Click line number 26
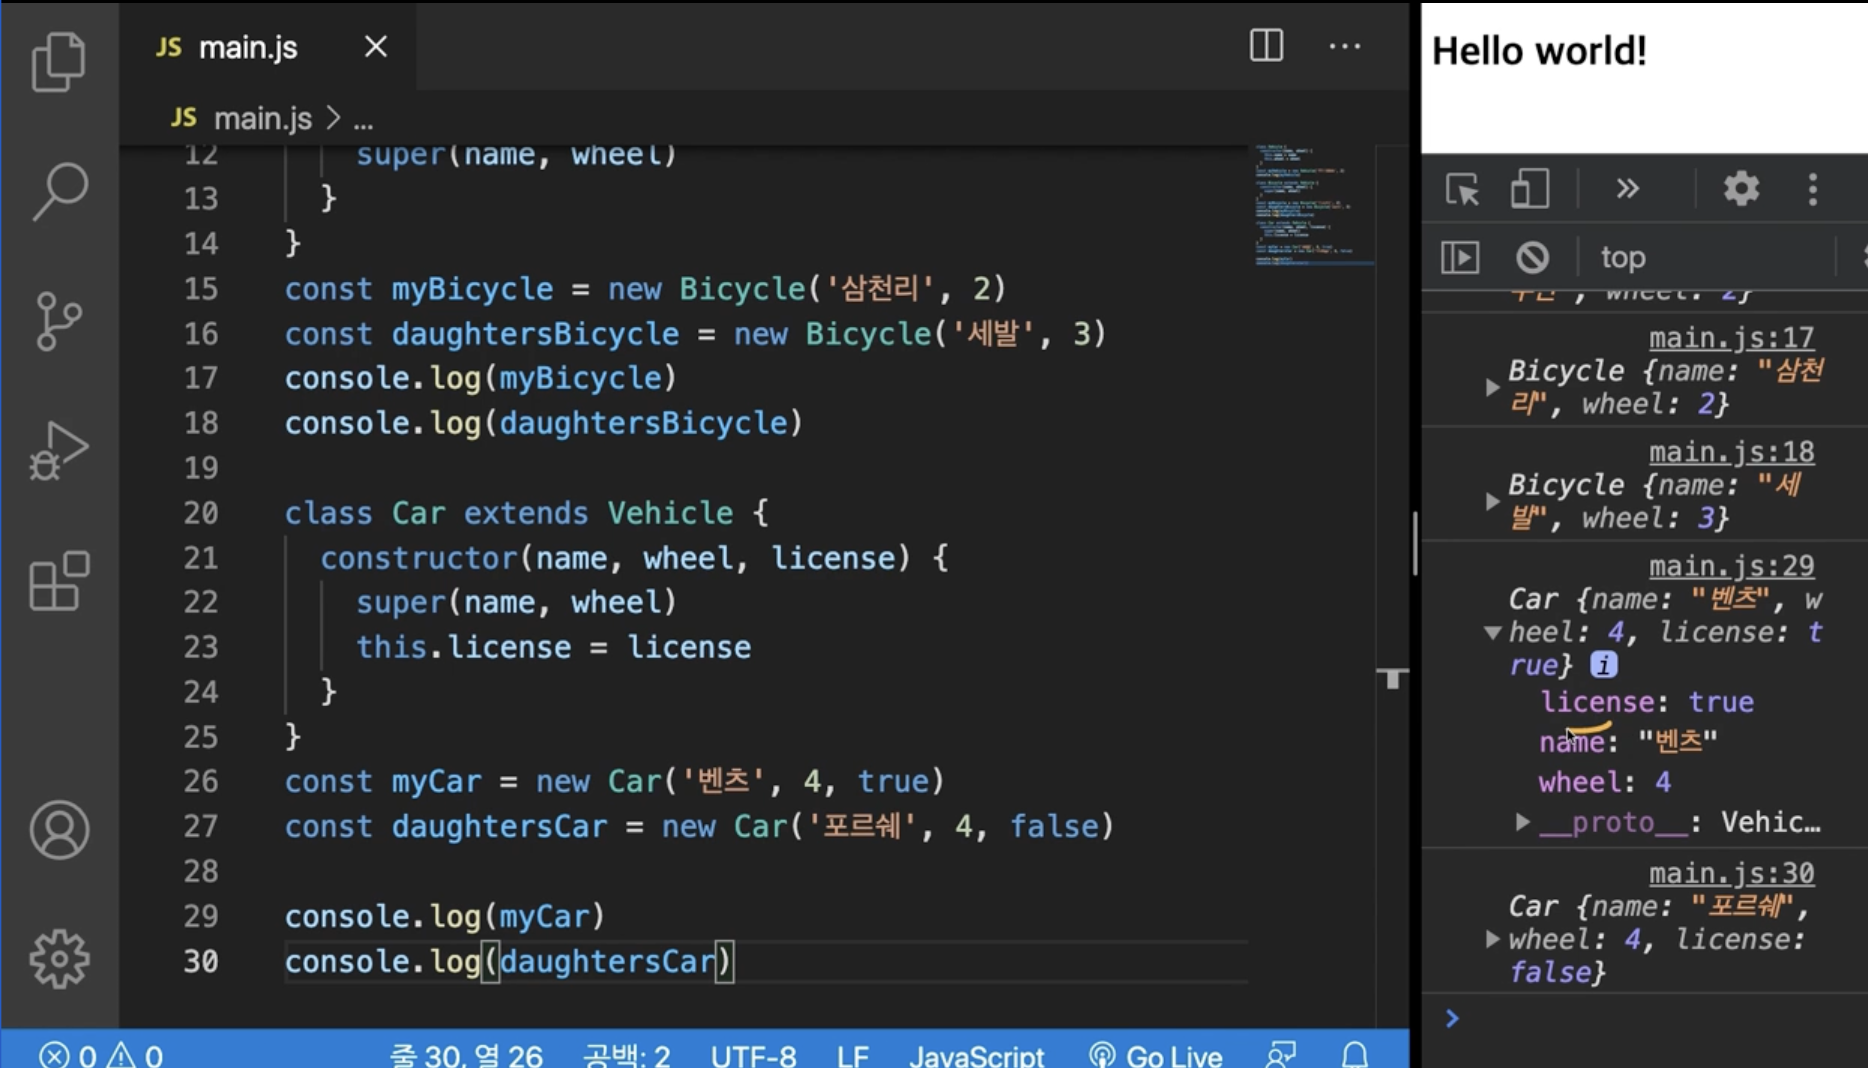1868x1068 pixels. pyautogui.click(x=200, y=781)
